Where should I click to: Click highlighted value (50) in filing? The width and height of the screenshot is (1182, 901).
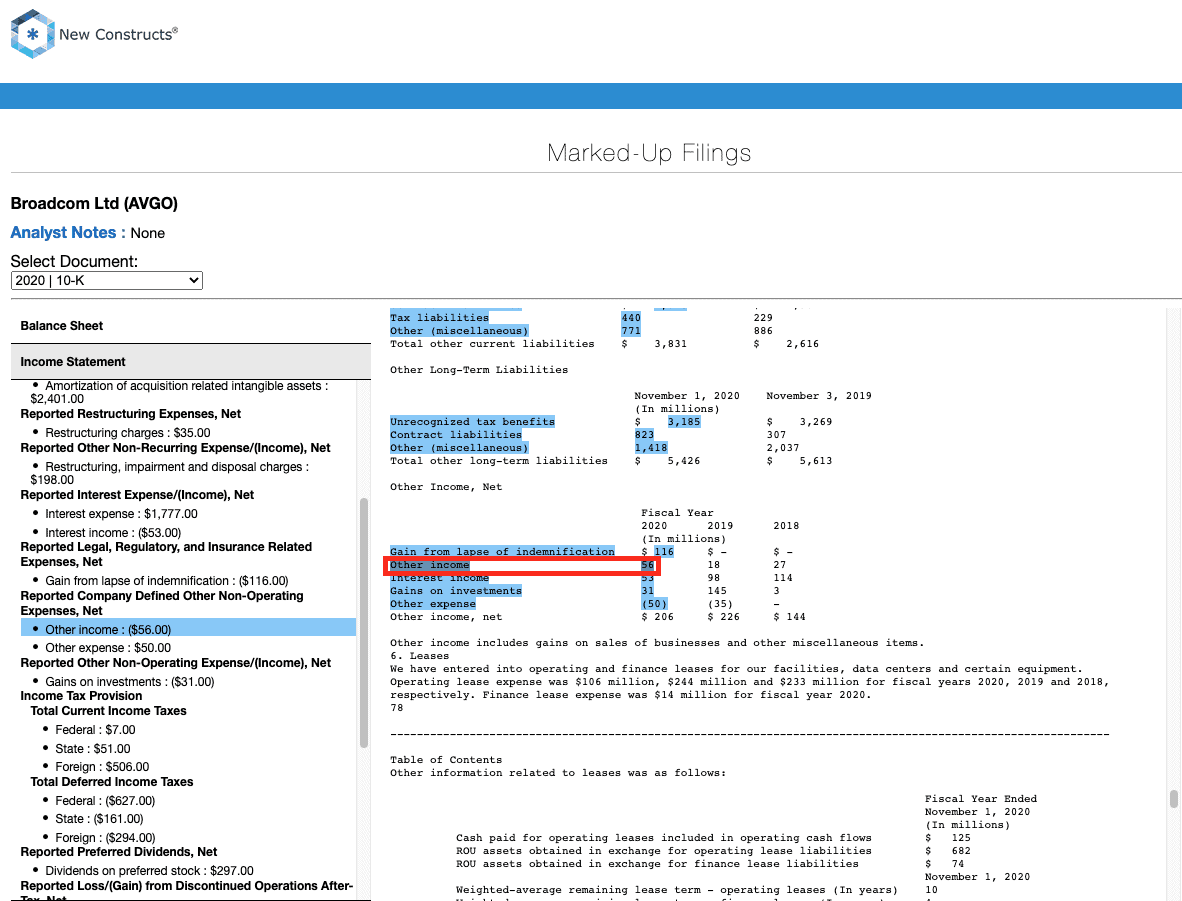pos(654,604)
